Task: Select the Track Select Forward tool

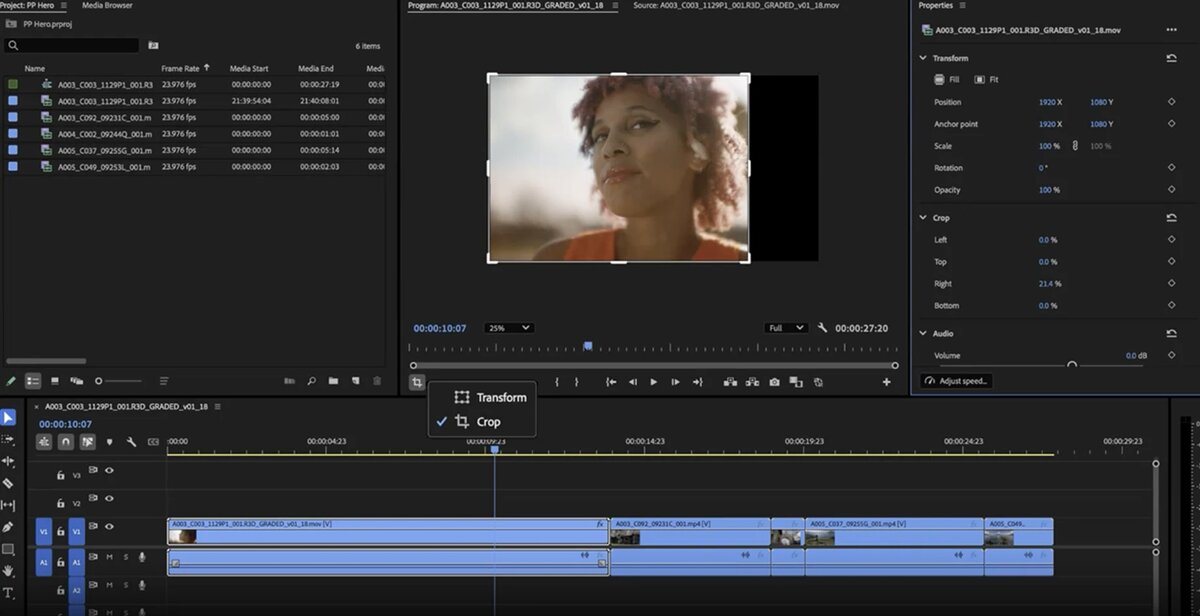Action: pos(8,439)
